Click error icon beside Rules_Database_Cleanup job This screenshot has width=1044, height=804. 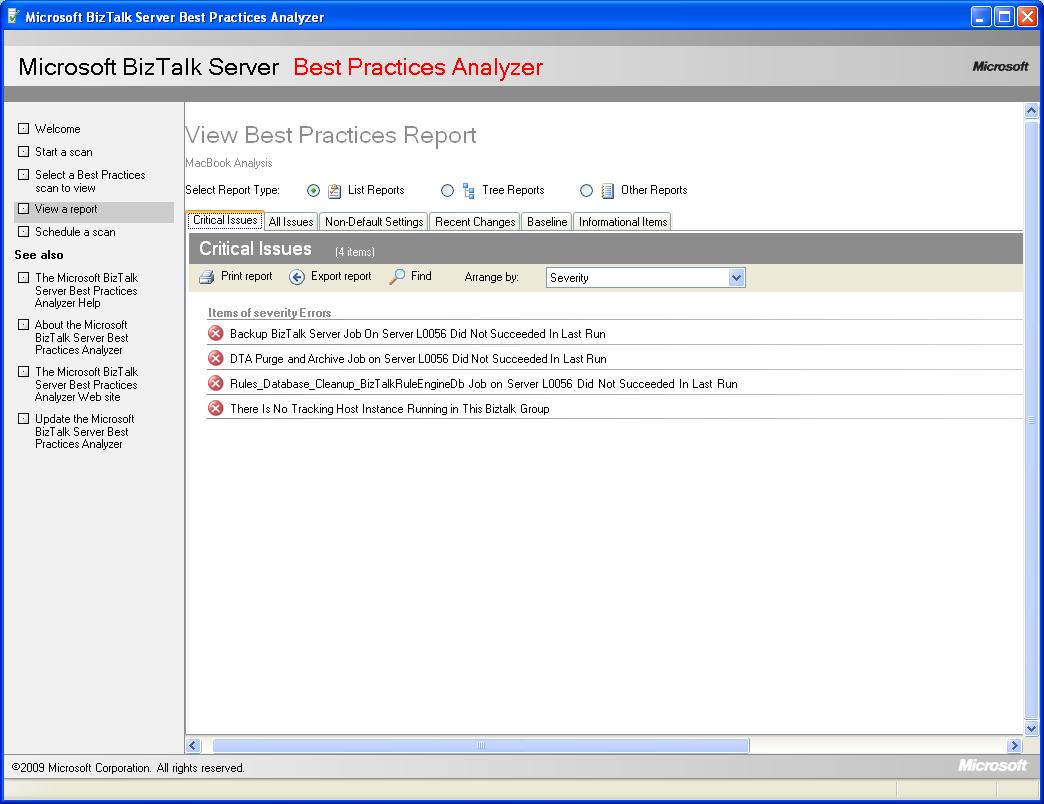216,383
